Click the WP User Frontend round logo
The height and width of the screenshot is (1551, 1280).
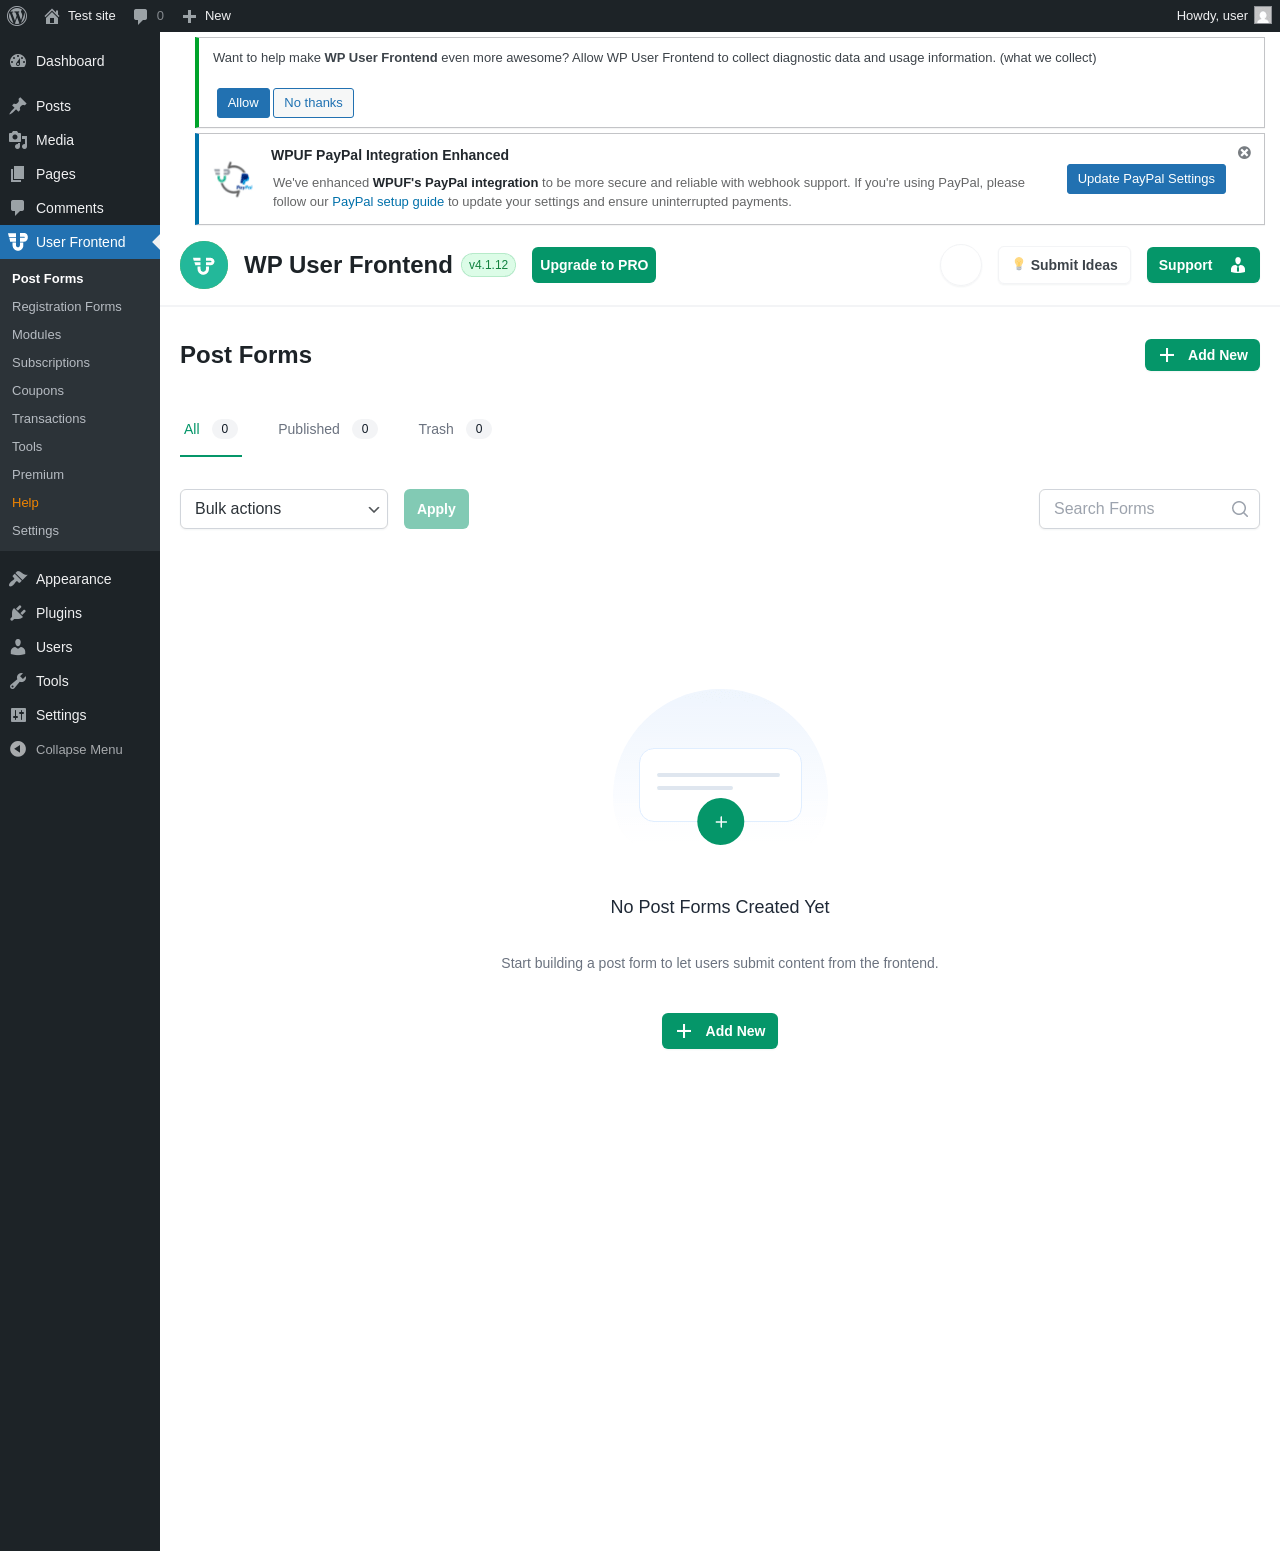tap(204, 265)
